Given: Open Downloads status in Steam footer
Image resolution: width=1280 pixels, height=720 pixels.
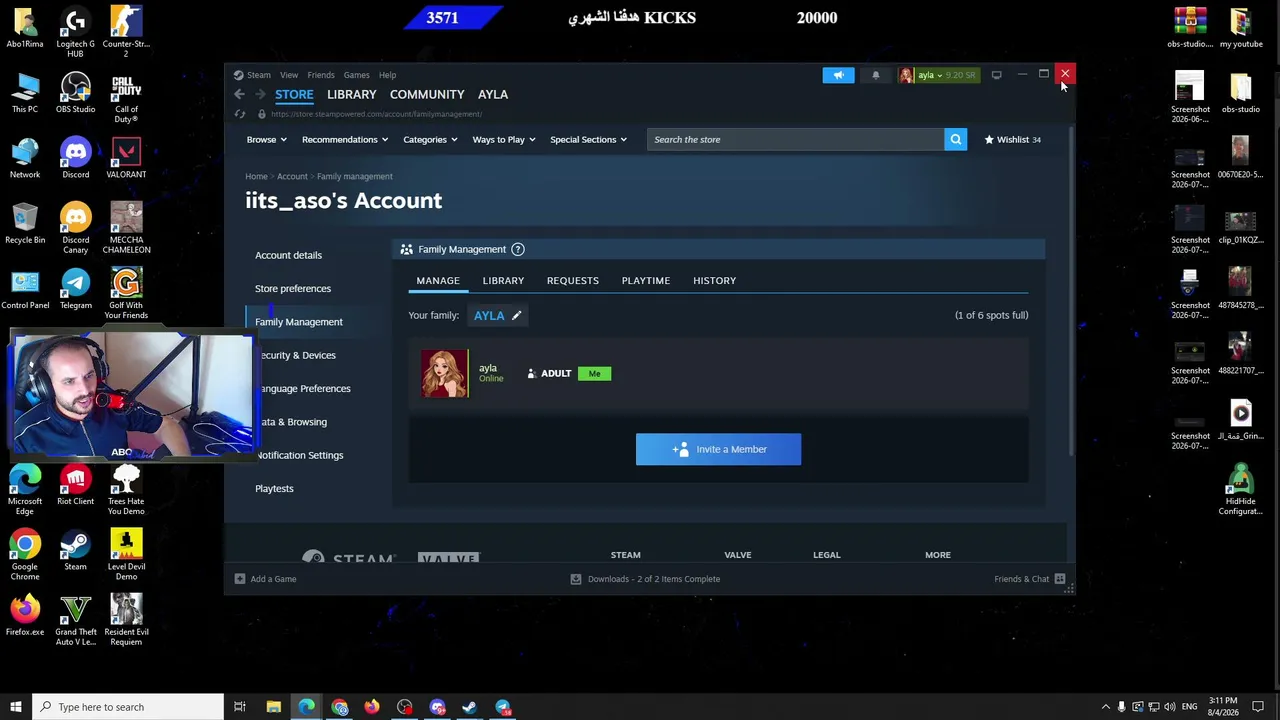Looking at the screenshot, I should click(645, 579).
